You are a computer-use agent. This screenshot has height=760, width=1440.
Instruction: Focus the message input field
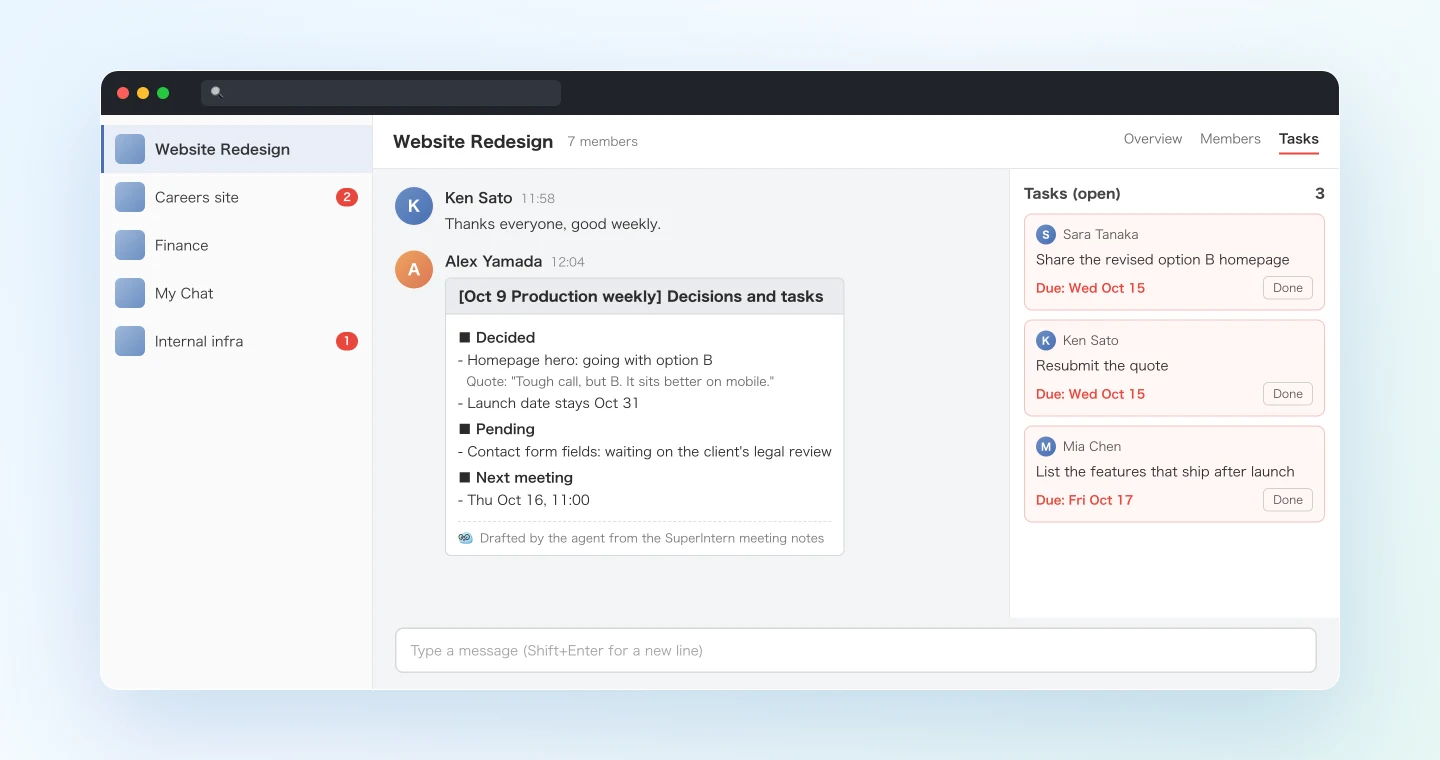(x=856, y=650)
